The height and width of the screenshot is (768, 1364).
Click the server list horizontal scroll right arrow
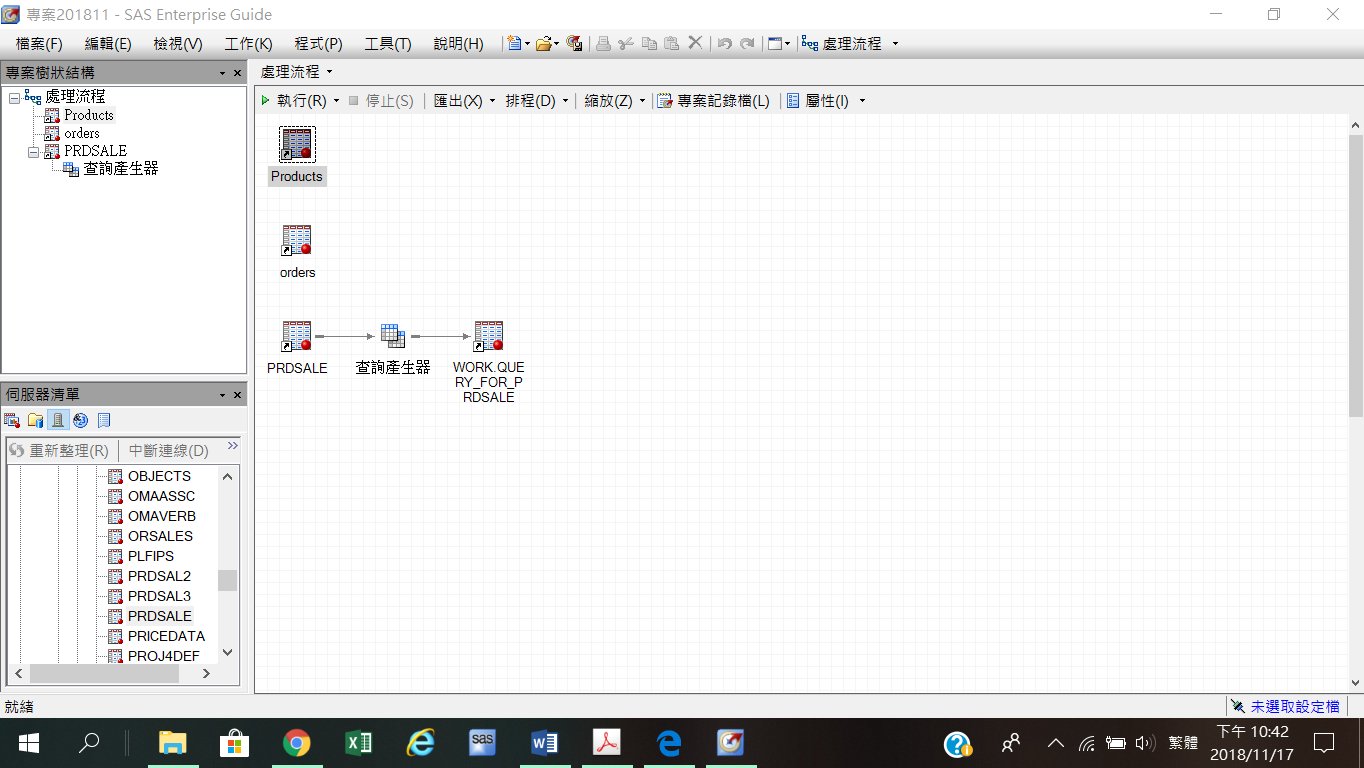point(206,674)
